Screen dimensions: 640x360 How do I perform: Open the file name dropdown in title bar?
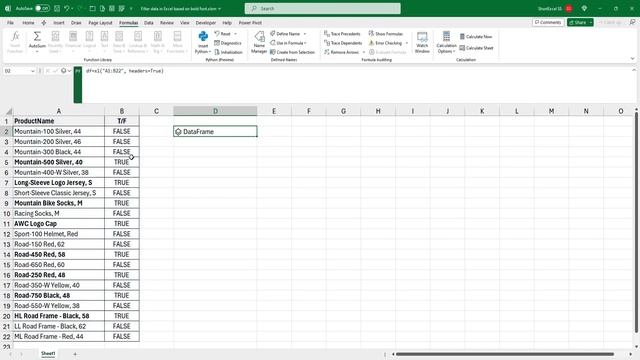click(x=181, y=9)
